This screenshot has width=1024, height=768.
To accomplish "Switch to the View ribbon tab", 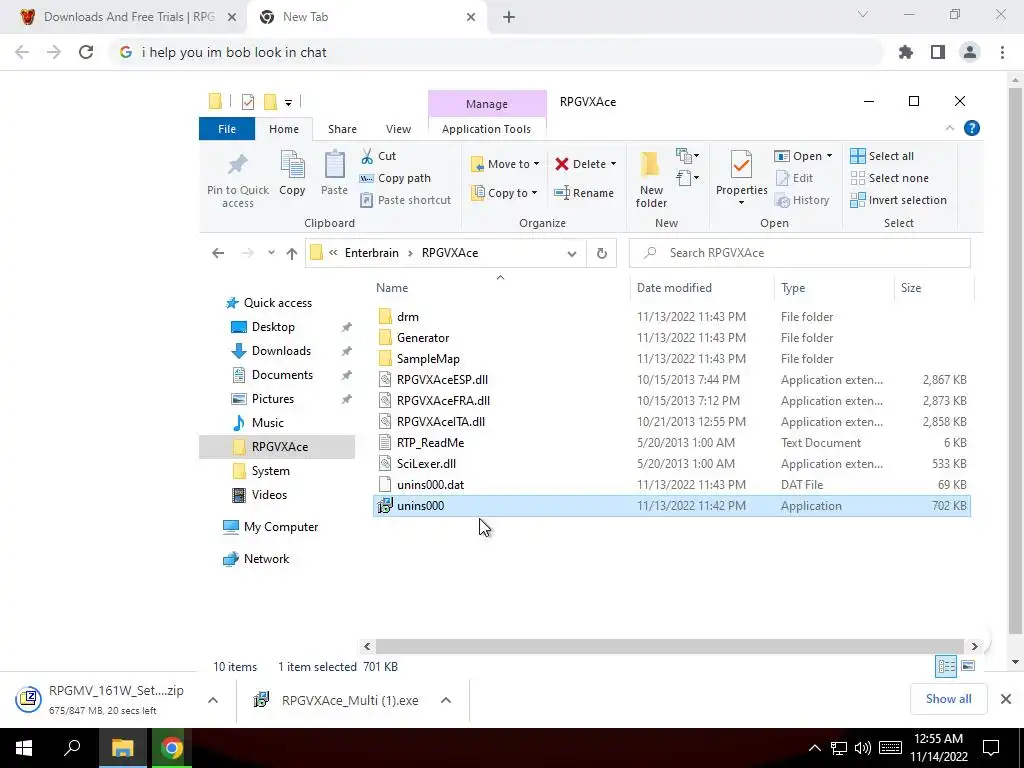I will point(398,129).
